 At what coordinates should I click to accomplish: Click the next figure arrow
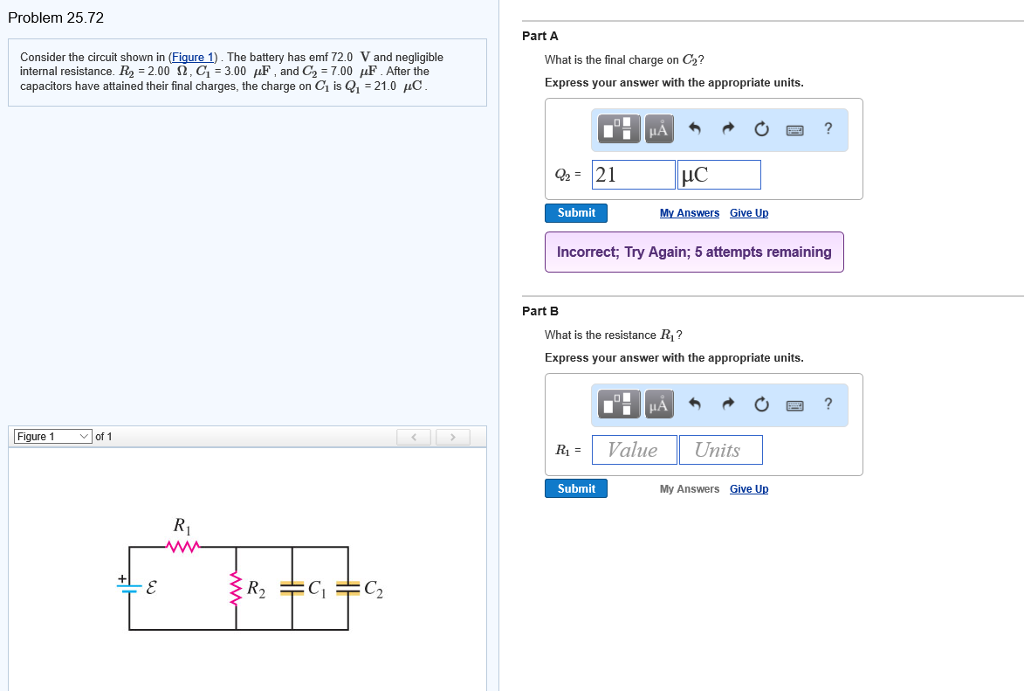tap(453, 436)
